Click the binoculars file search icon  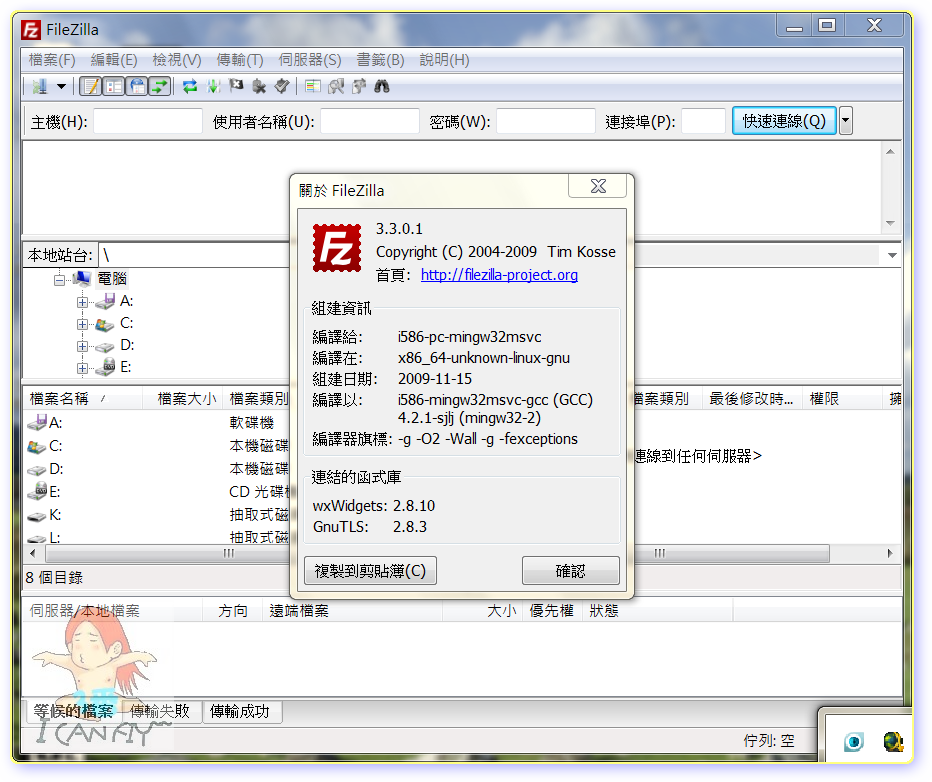pyautogui.click(x=382, y=87)
